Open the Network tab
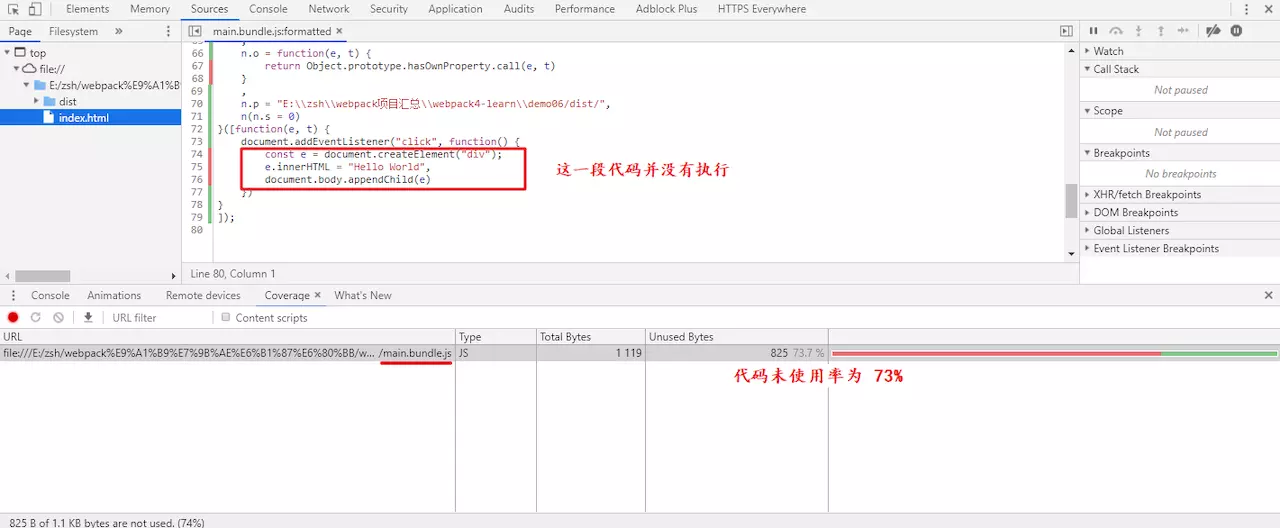This screenshot has width=1280, height=528. tap(329, 9)
